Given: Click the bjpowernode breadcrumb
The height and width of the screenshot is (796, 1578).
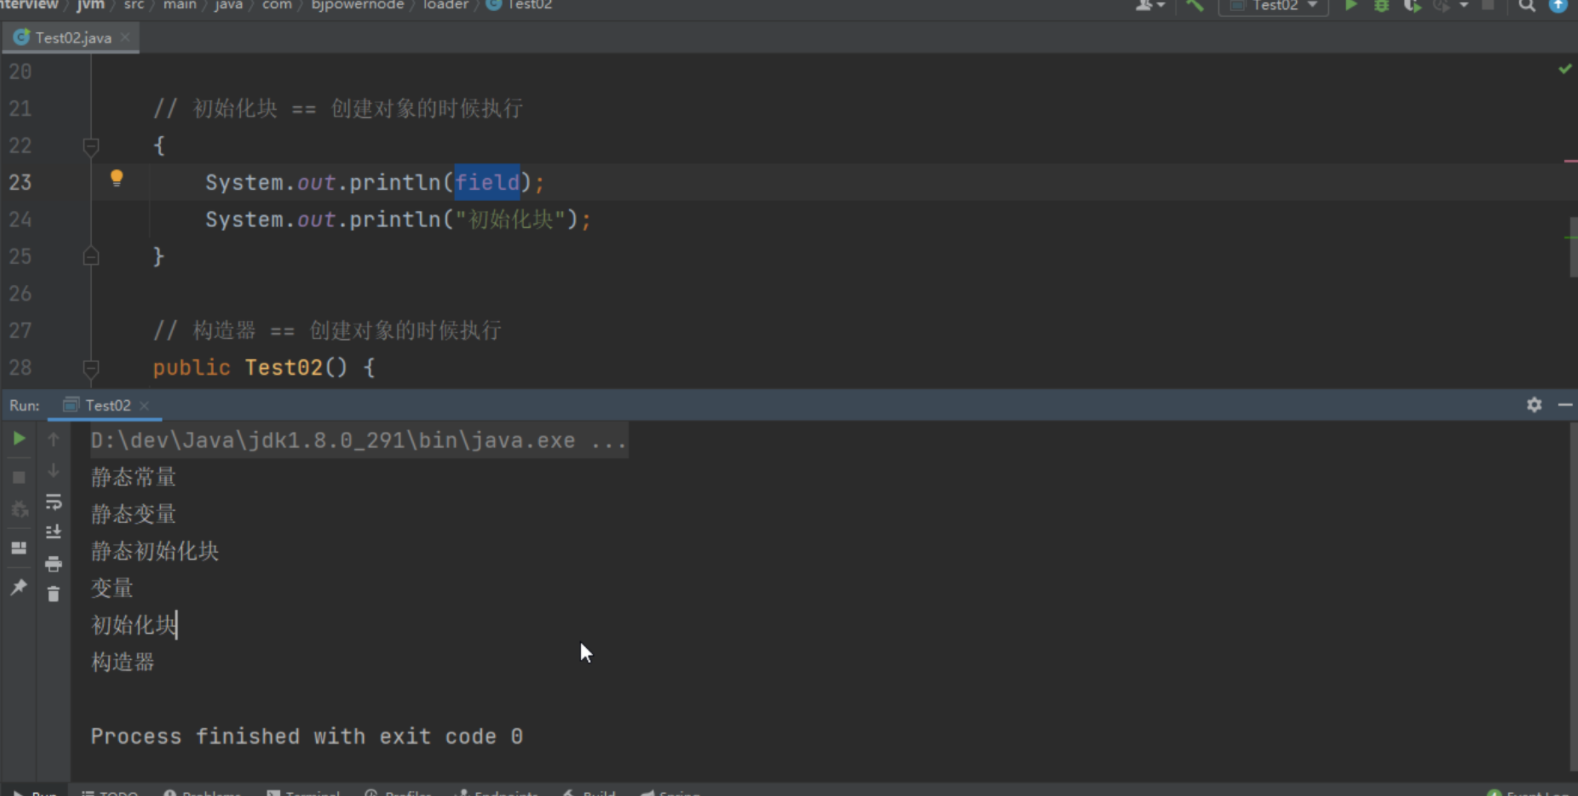Looking at the screenshot, I should (357, 6).
